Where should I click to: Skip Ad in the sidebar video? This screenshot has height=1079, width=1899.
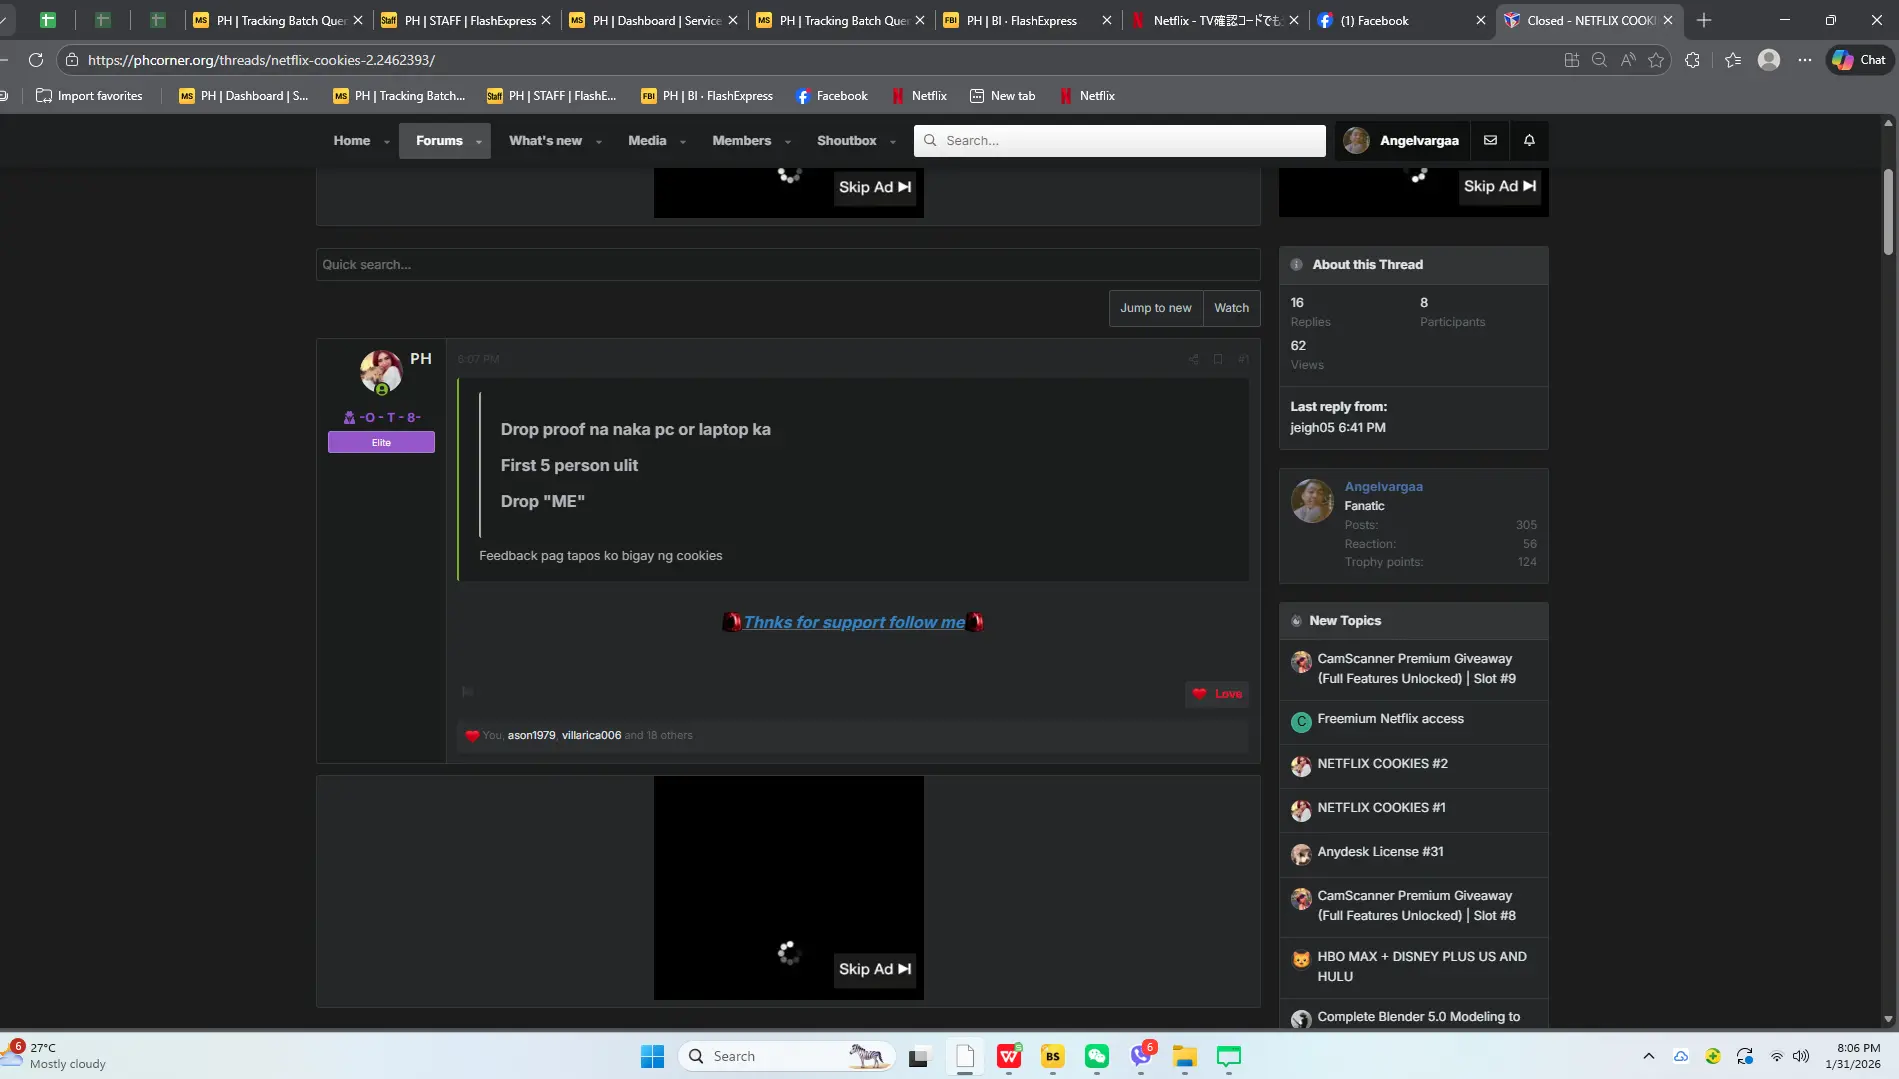click(x=1499, y=186)
